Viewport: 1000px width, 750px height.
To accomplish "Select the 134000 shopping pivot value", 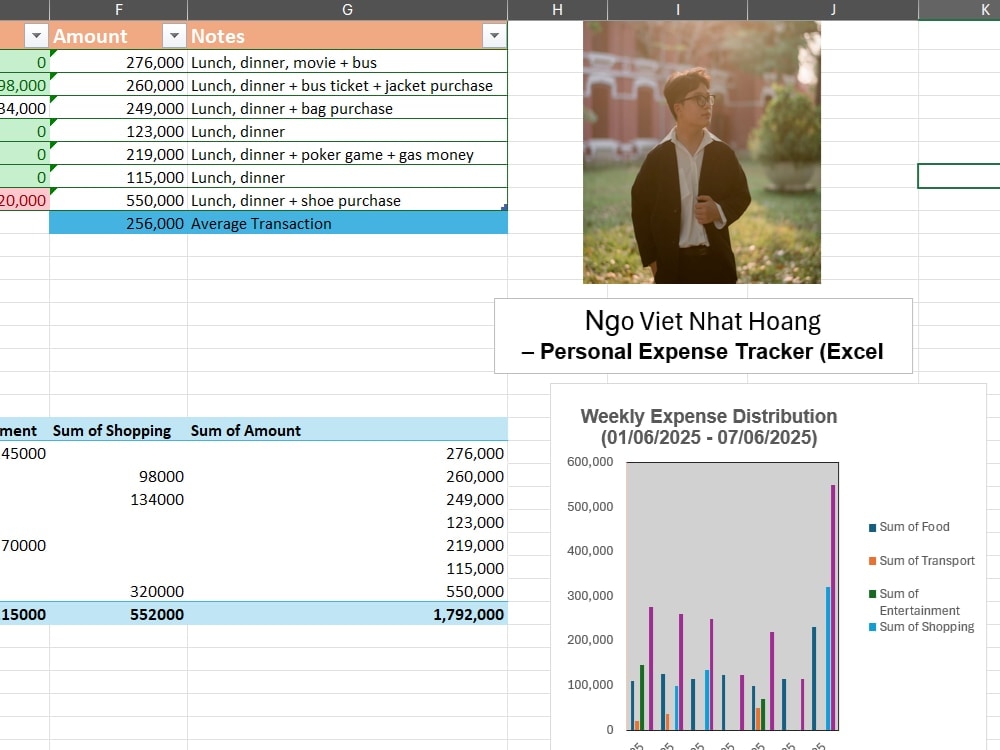I will coord(119,499).
